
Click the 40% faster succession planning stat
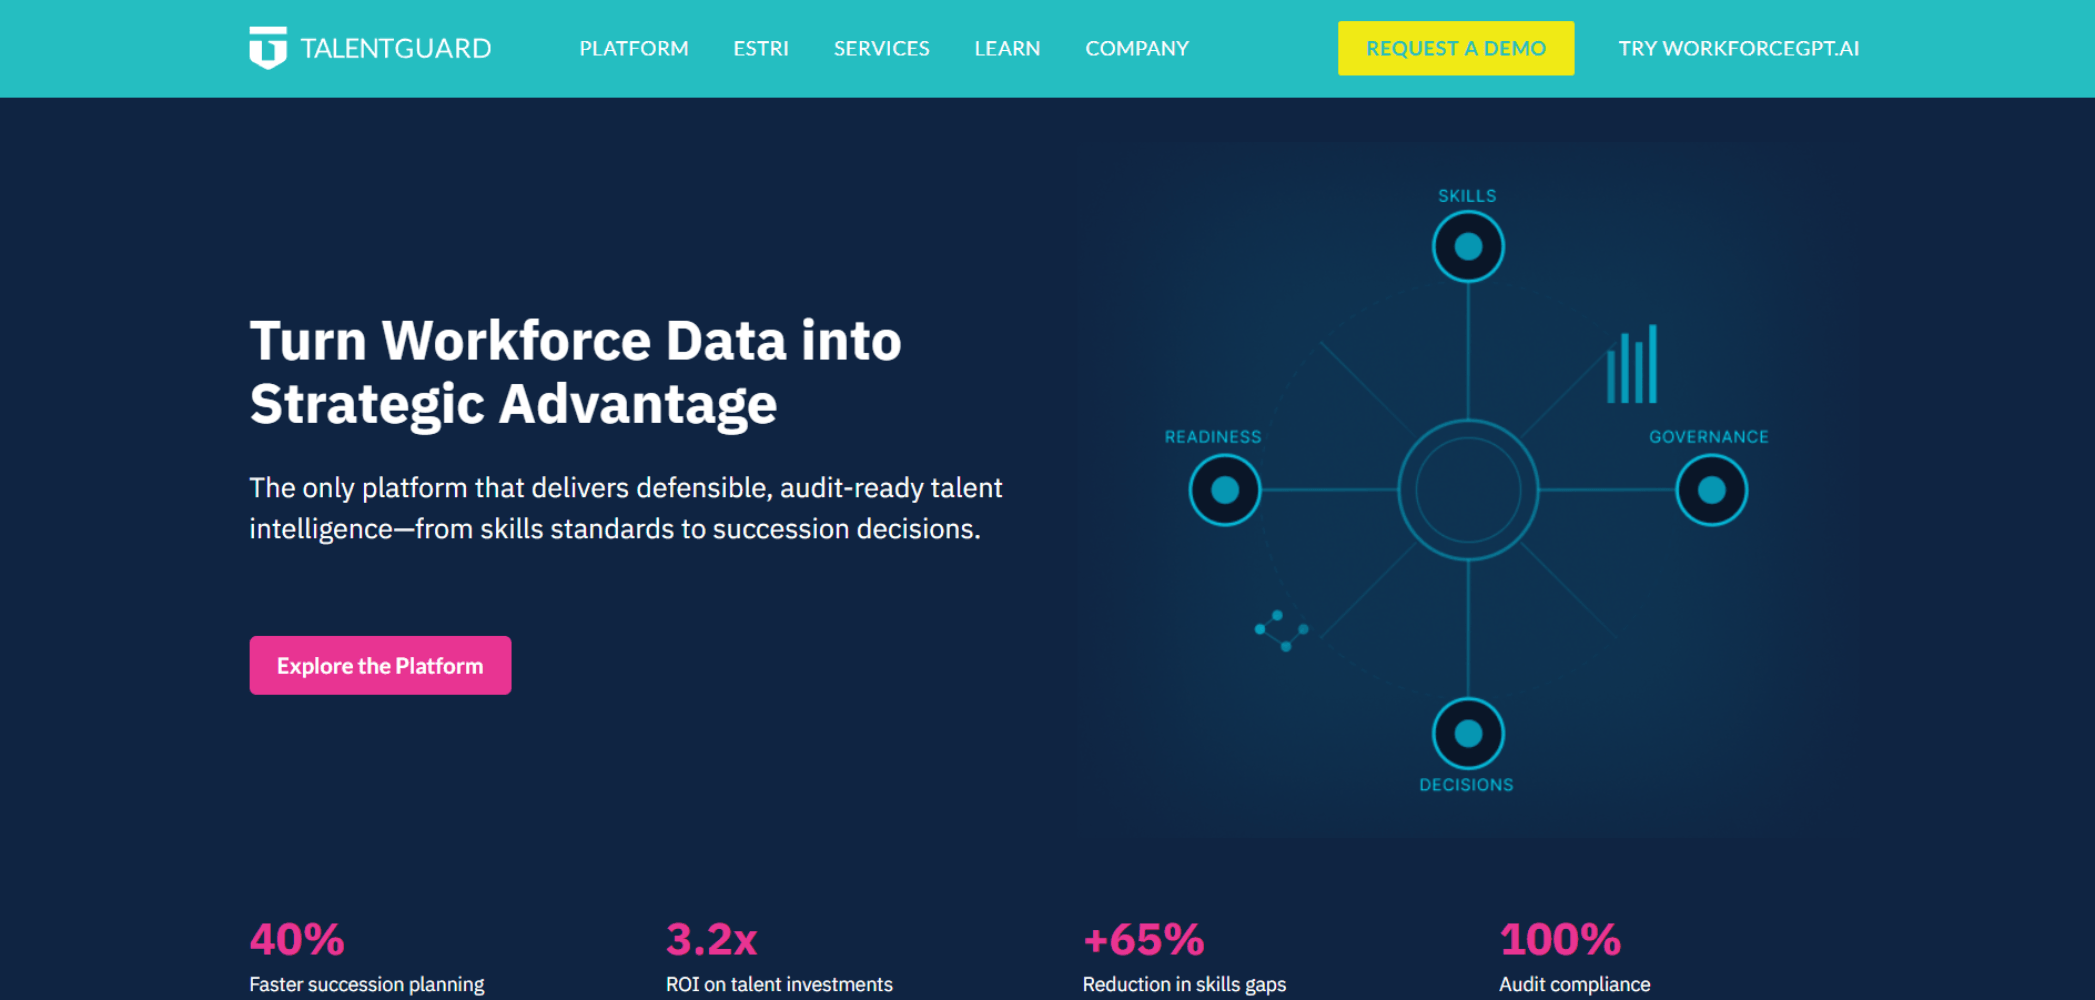coord(366,957)
